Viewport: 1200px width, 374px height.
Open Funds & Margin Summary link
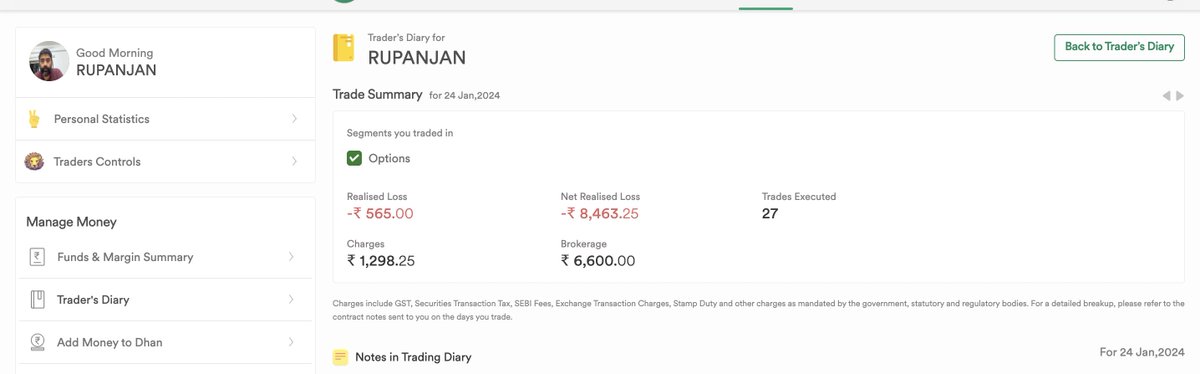(125, 257)
